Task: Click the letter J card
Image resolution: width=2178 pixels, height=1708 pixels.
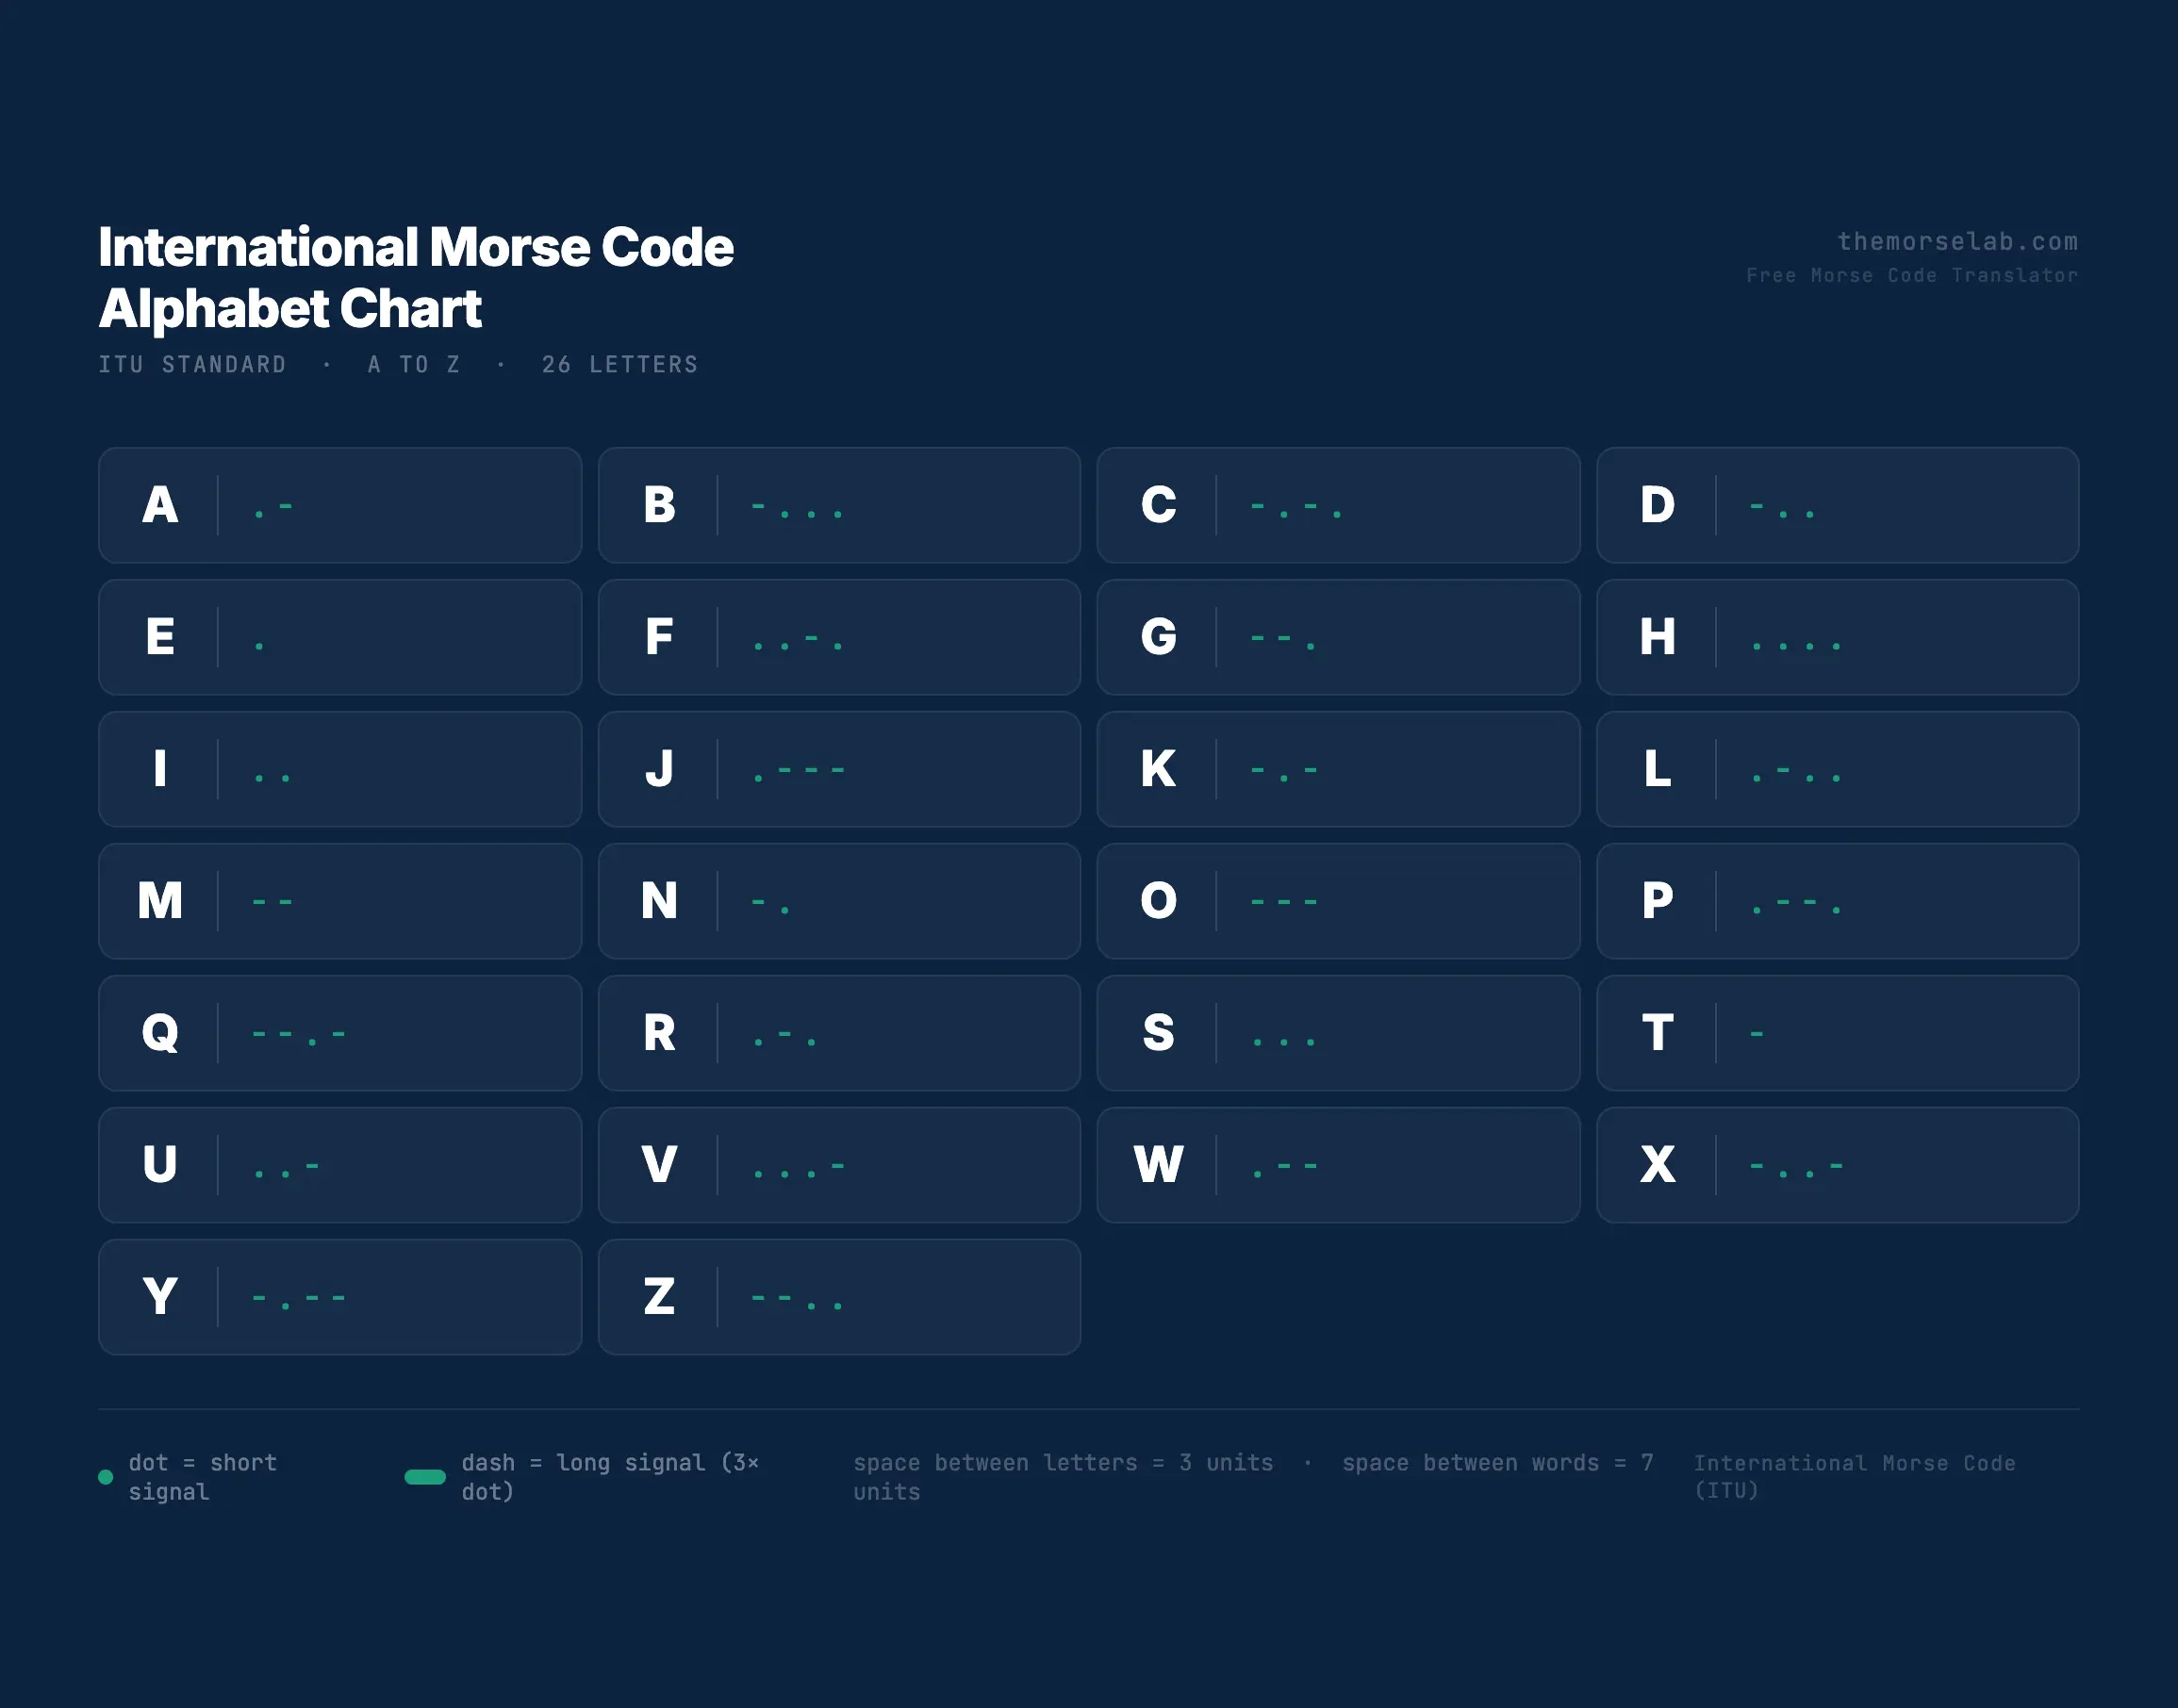Action: (x=839, y=769)
